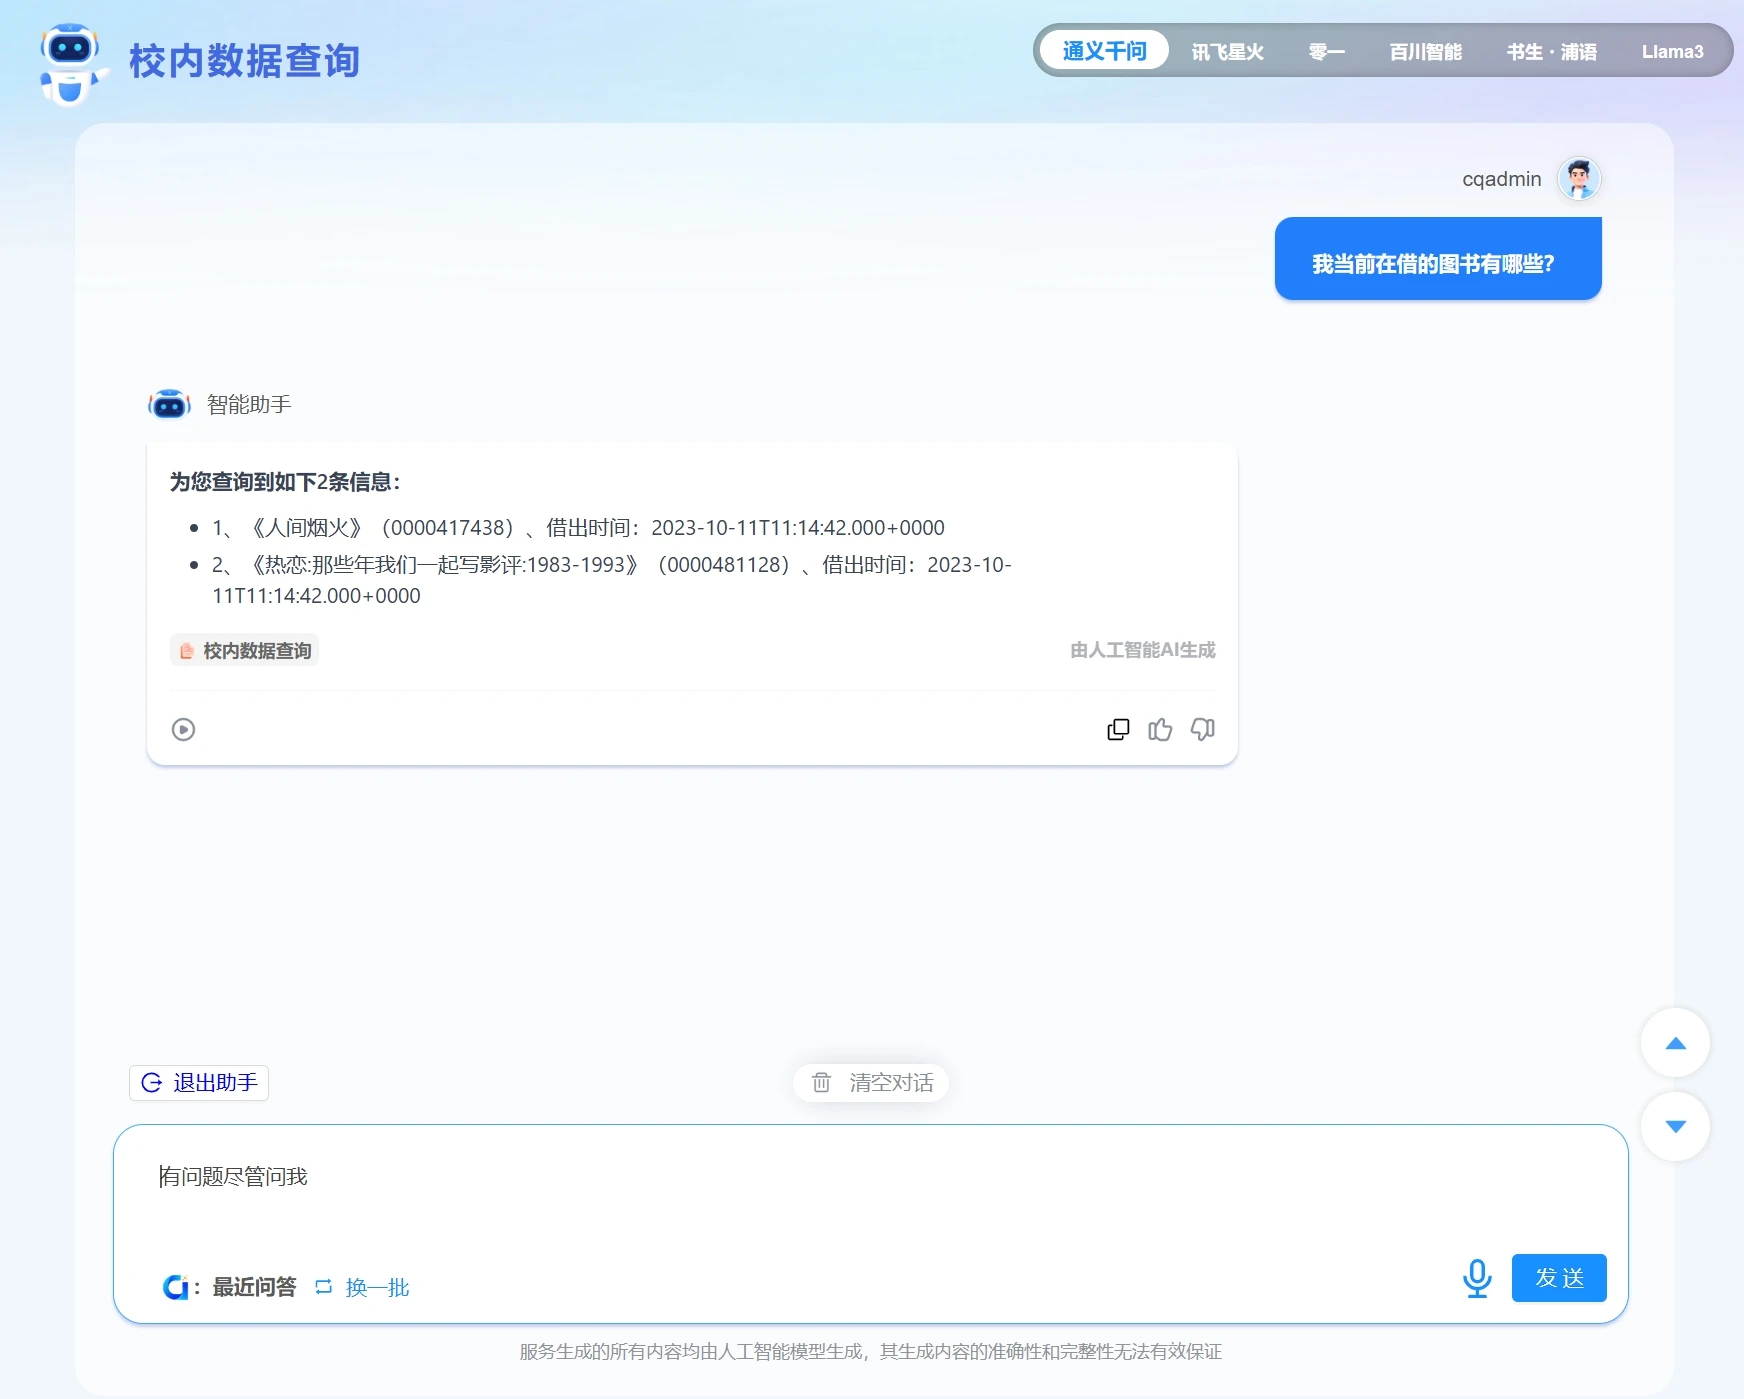The width and height of the screenshot is (1744, 1399).
Task: Click the 发送 send button
Action: [1558, 1278]
